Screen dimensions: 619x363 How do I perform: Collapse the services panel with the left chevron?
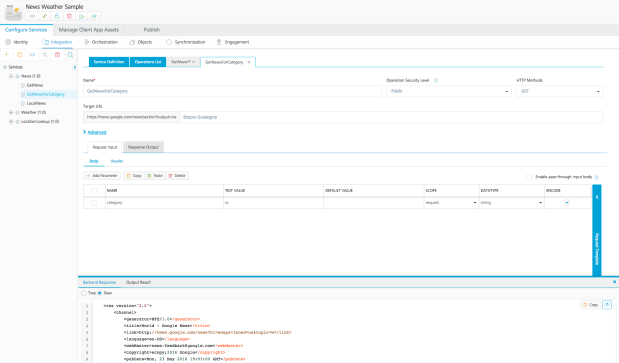tap(75, 67)
